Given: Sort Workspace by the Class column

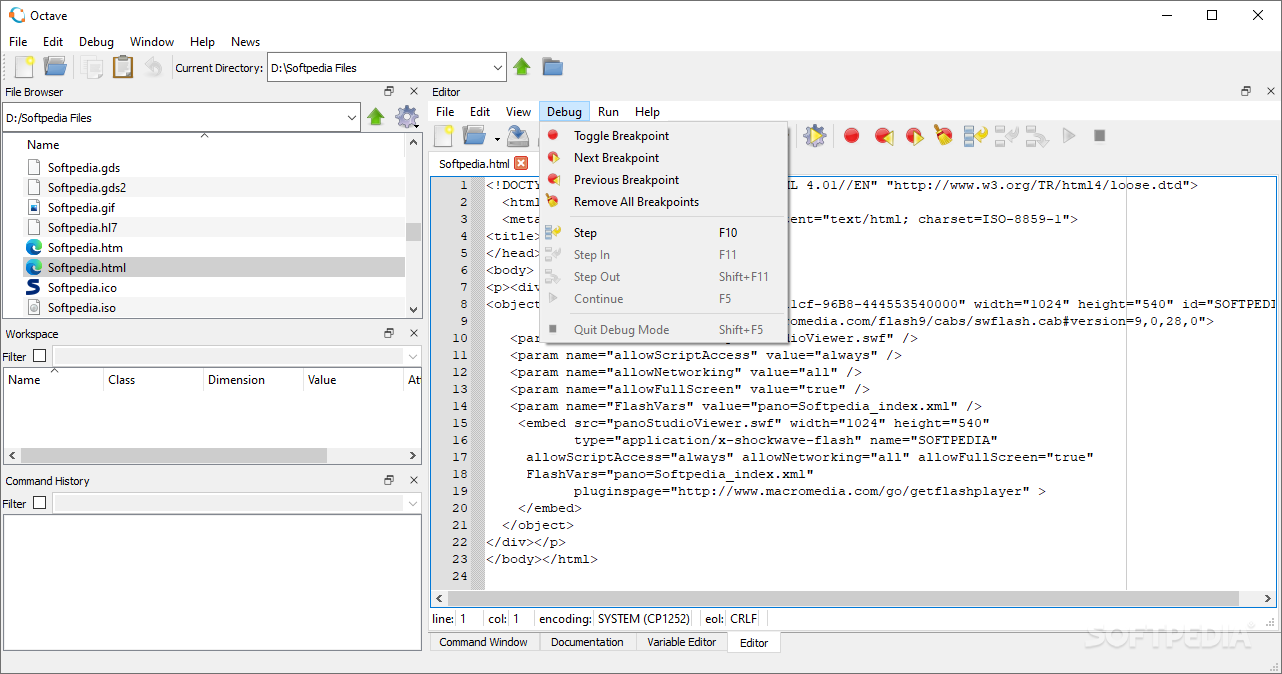Looking at the screenshot, I should pos(154,380).
